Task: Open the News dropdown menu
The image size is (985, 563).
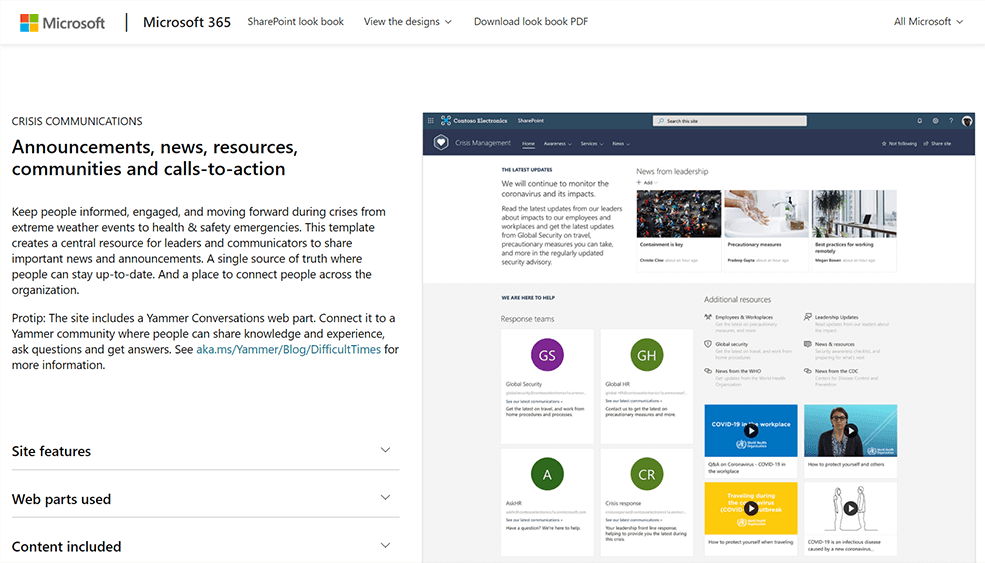Action: click(x=621, y=143)
